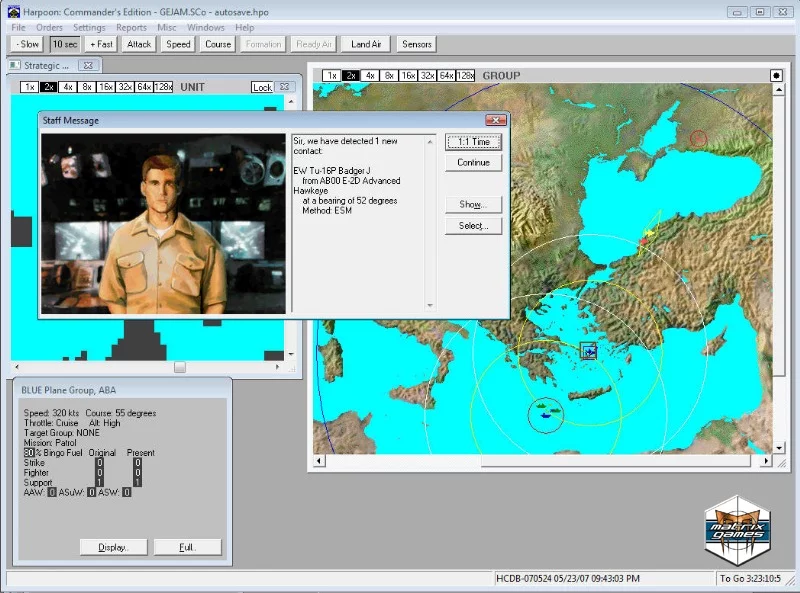800x593 pixels.
Task: Open the Reports menu
Action: [x=131, y=28]
